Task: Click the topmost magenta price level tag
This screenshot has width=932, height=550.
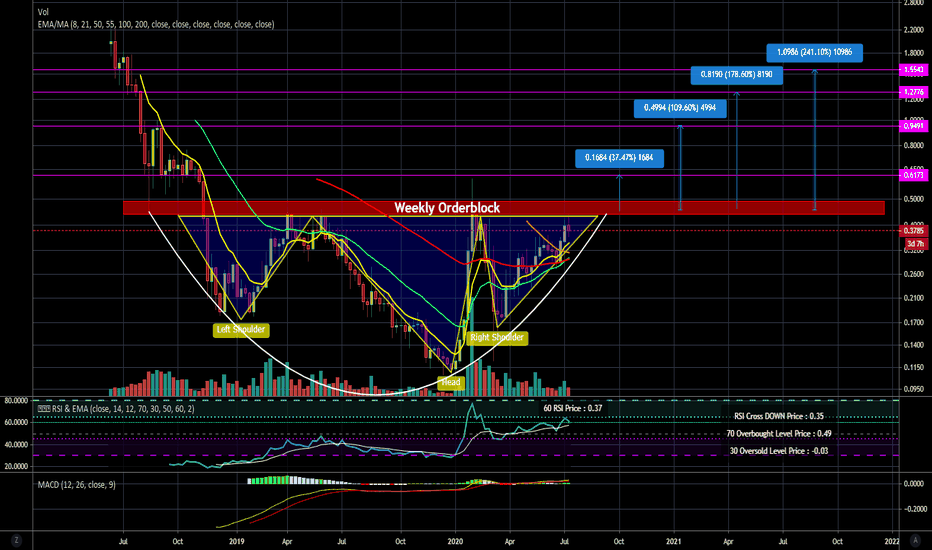Action: coord(914,70)
